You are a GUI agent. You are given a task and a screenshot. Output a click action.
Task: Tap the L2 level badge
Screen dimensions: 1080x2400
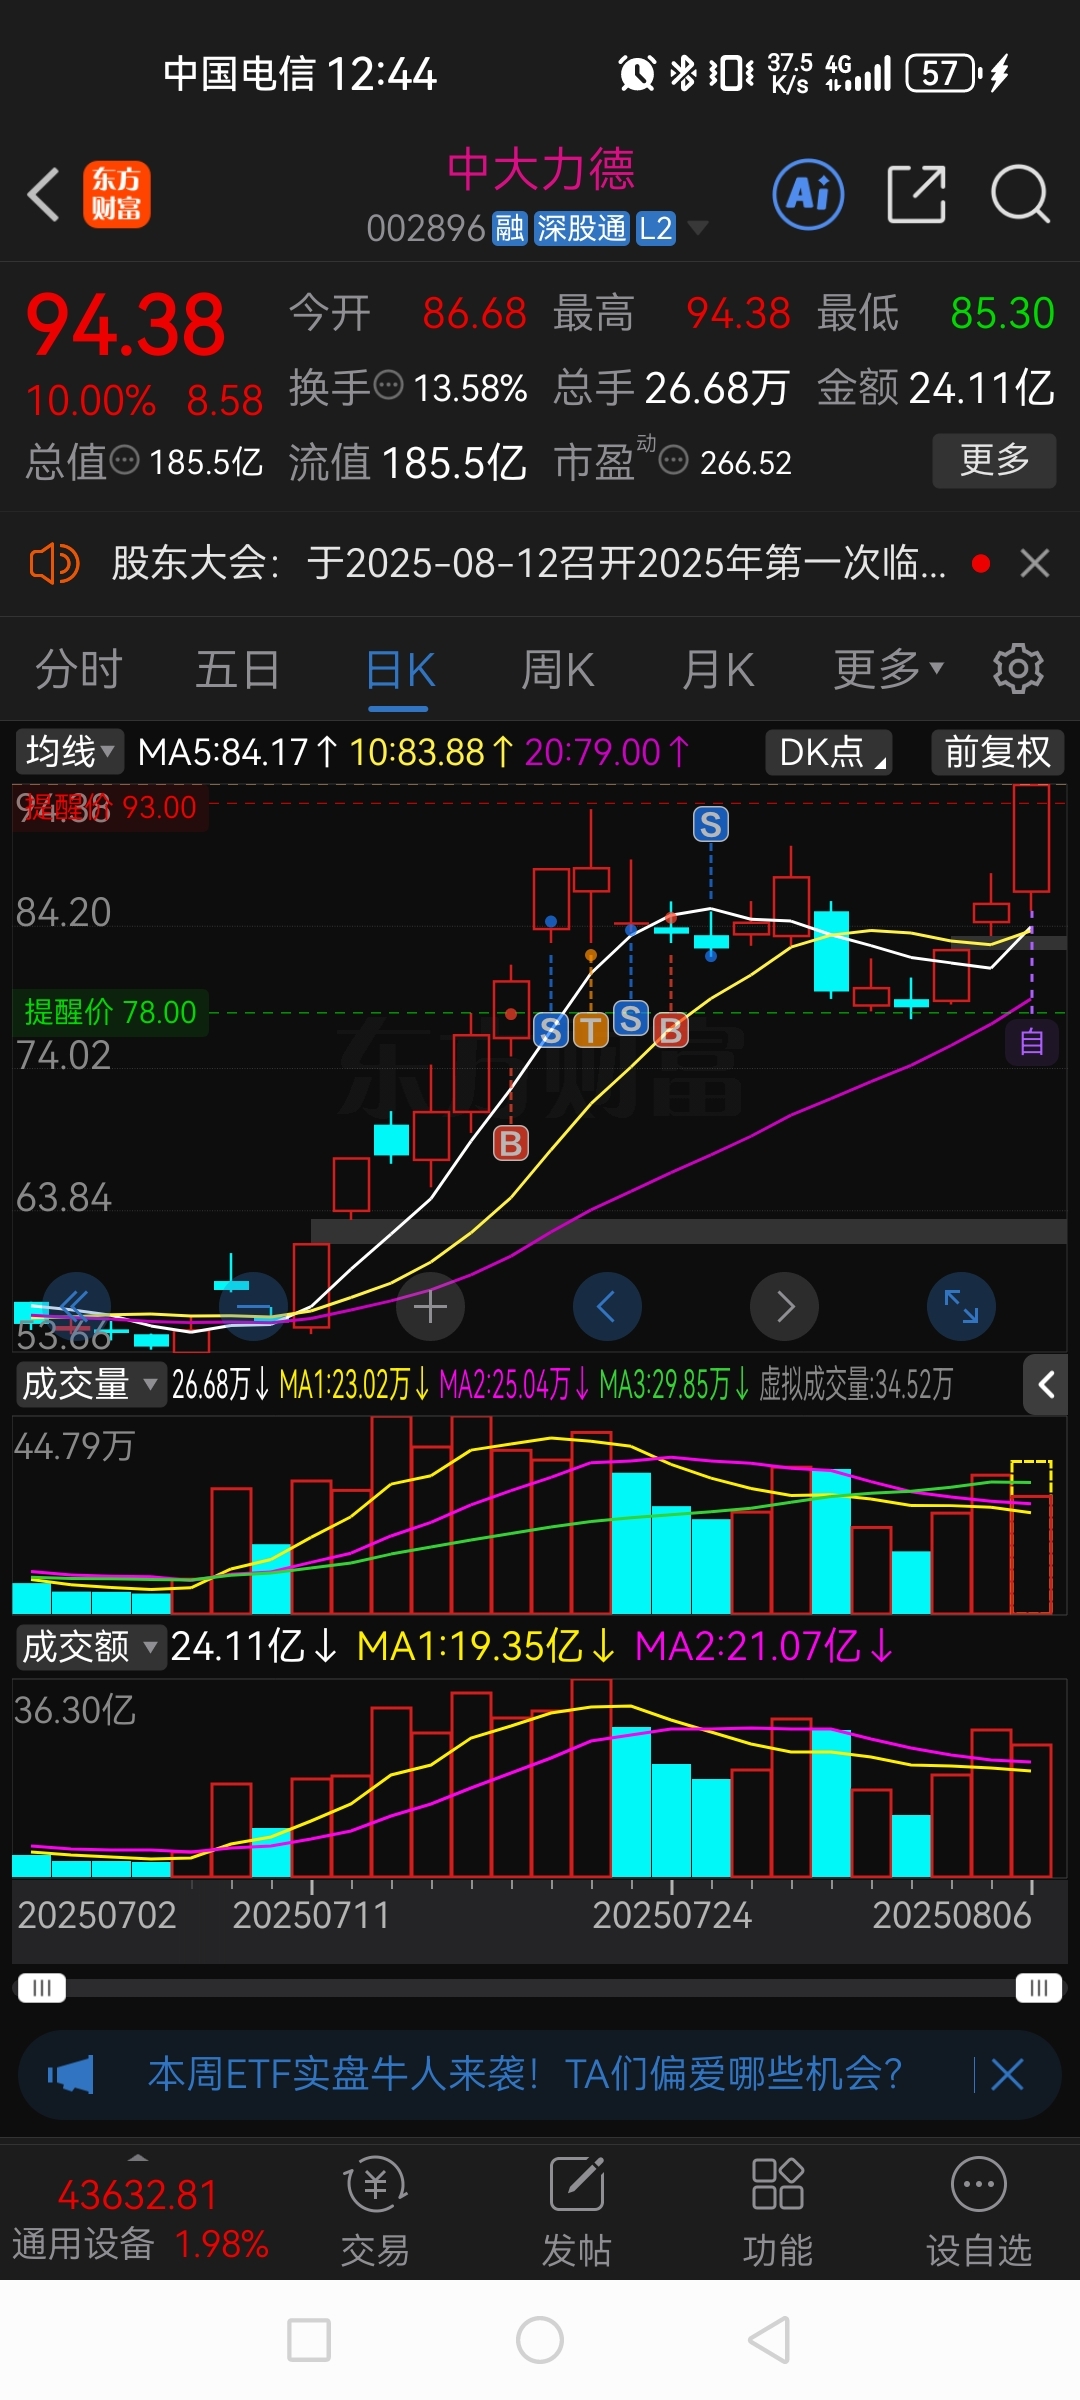[x=656, y=229]
